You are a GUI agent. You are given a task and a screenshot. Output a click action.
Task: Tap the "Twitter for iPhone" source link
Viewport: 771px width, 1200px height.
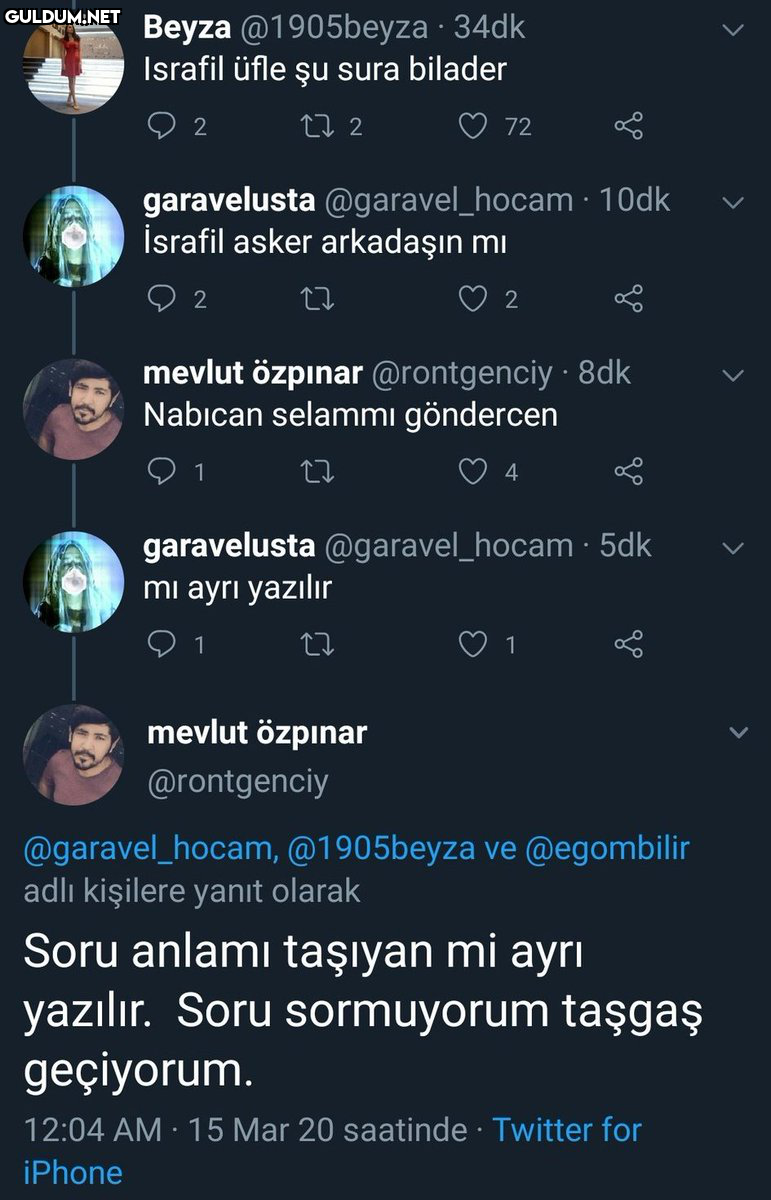click(566, 1130)
